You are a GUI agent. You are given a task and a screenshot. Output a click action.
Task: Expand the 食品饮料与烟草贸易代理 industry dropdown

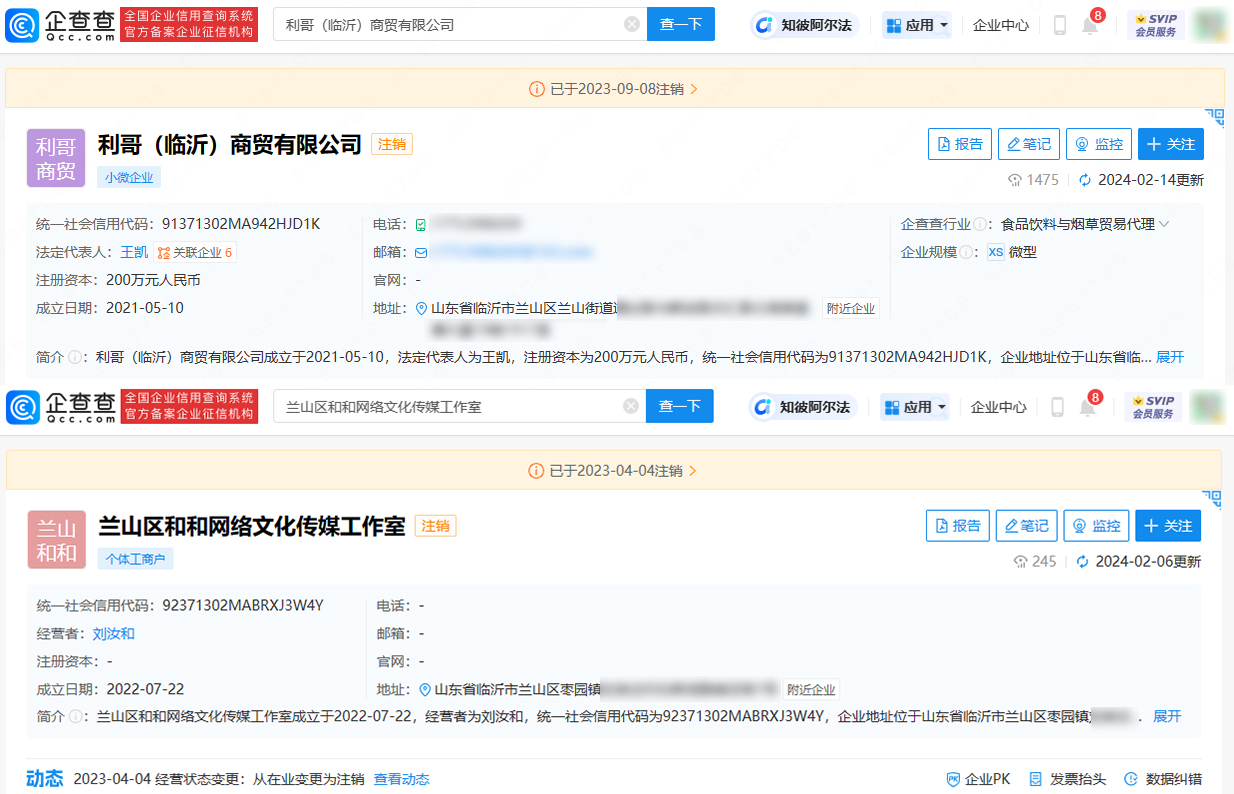point(1164,224)
